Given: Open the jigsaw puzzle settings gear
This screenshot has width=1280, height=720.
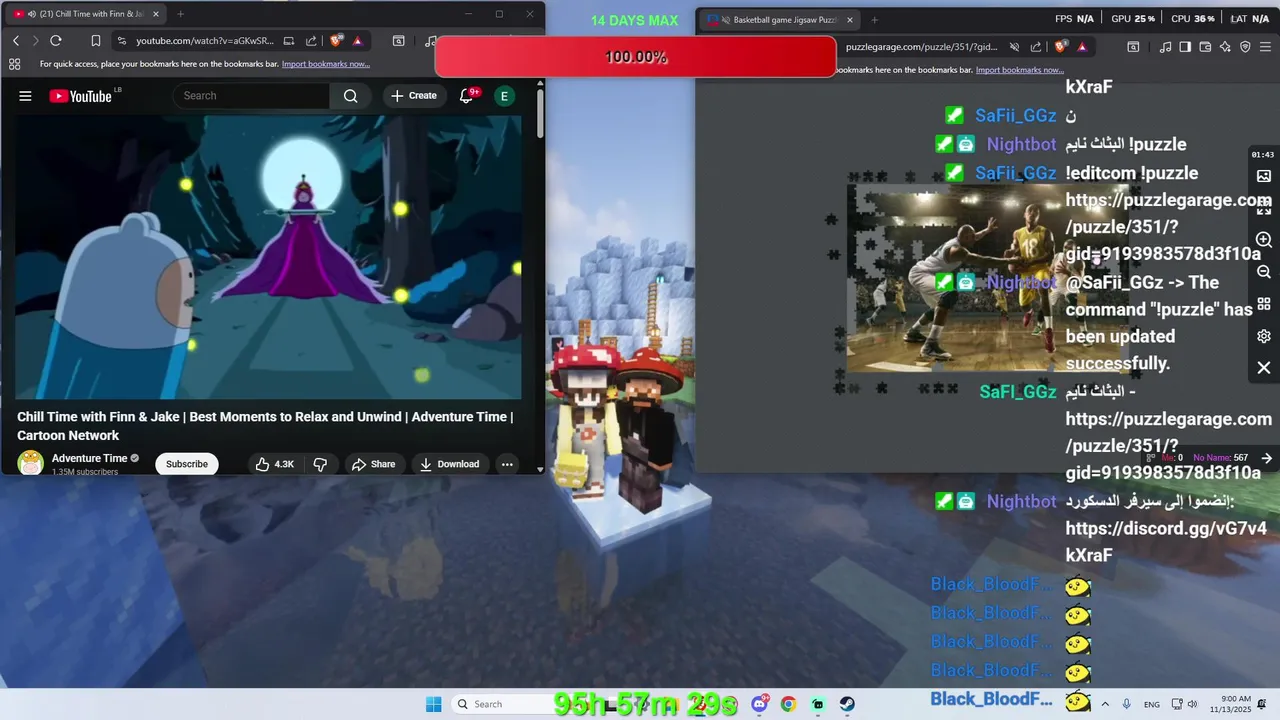Looking at the screenshot, I should [x=1264, y=336].
